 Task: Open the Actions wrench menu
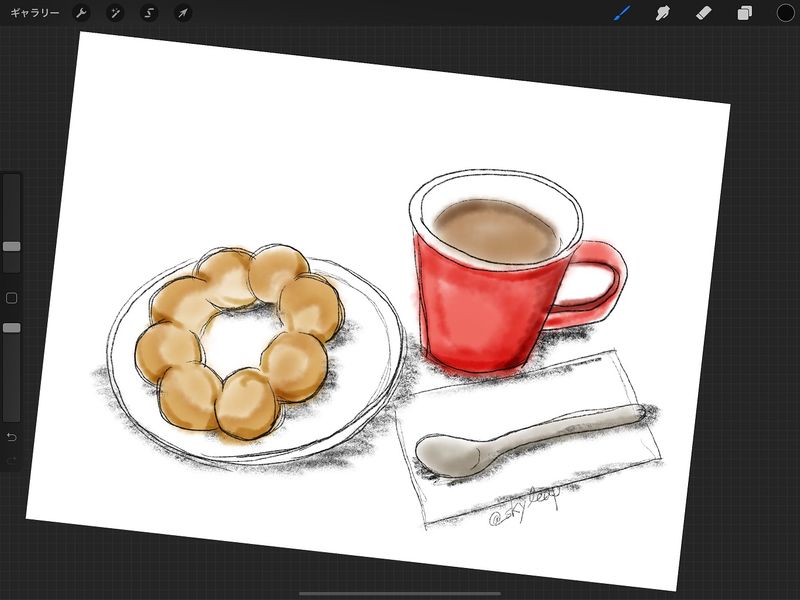83,13
